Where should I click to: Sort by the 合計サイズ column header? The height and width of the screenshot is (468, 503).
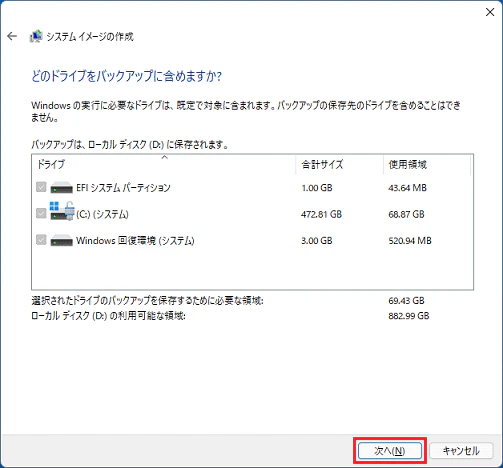(x=339, y=164)
